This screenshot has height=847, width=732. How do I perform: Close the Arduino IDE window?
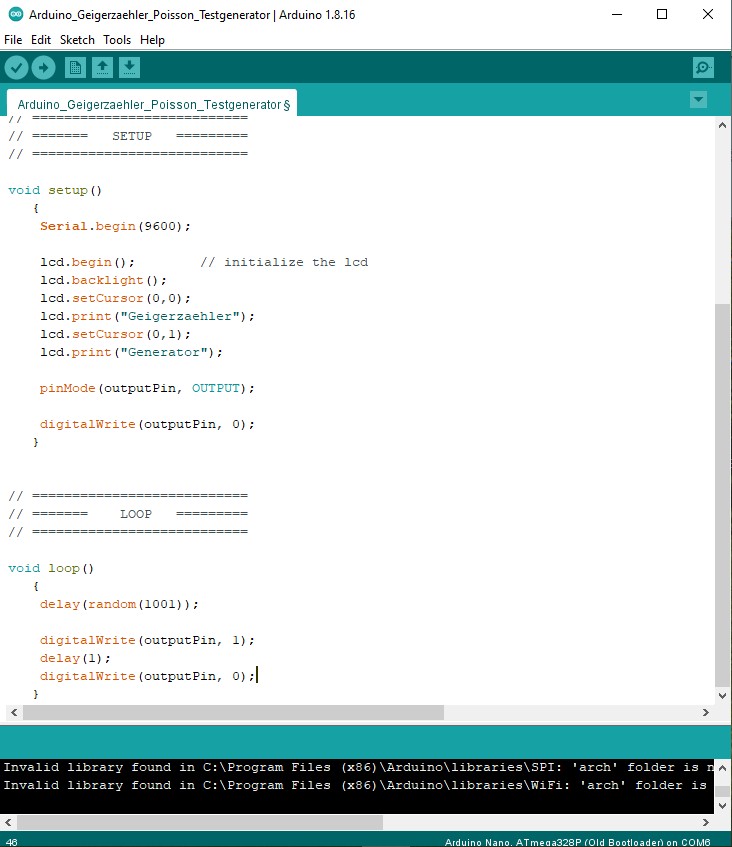tap(708, 15)
